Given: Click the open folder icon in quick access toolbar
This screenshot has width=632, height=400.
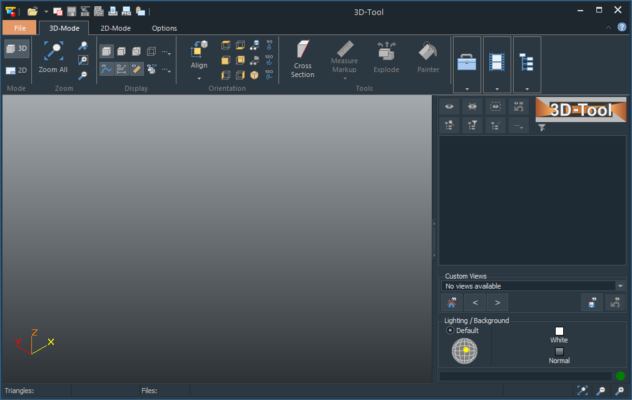Looking at the screenshot, I should 32,11.
